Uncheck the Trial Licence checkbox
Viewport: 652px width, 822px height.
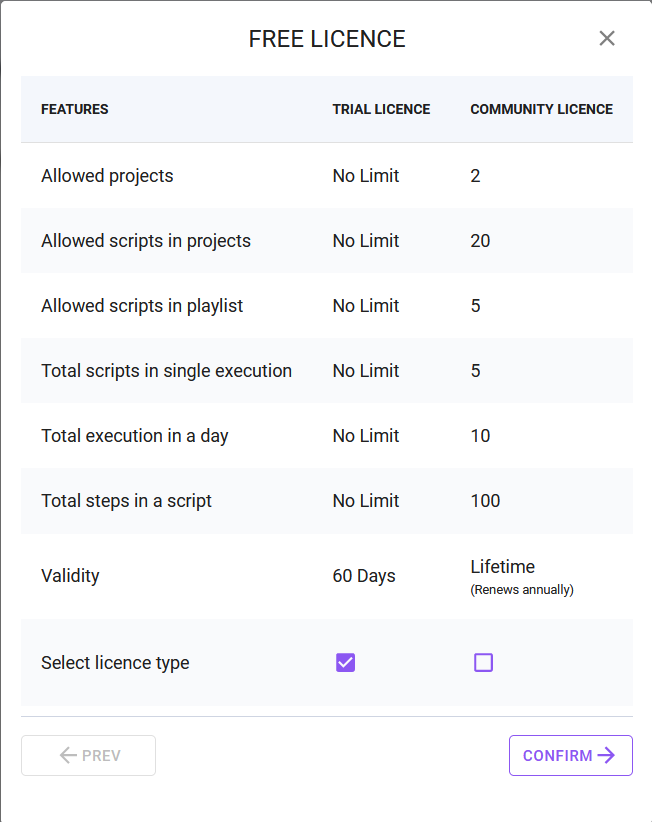pos(346,662)
